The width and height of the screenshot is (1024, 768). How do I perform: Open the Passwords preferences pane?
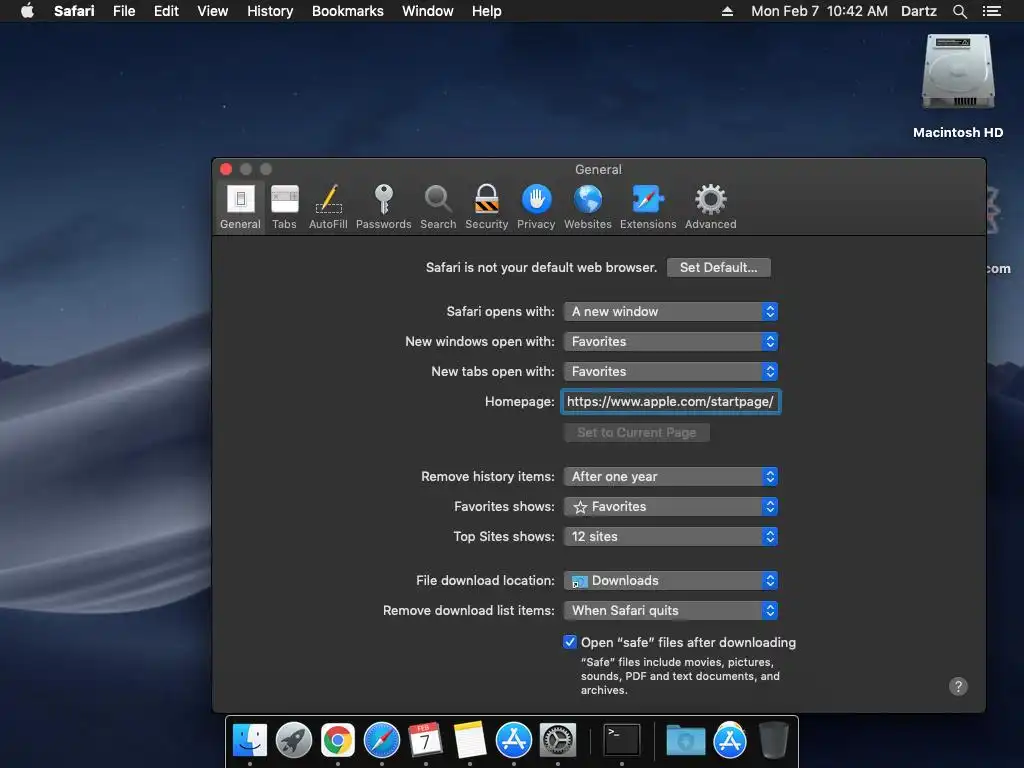click(383, 207)
